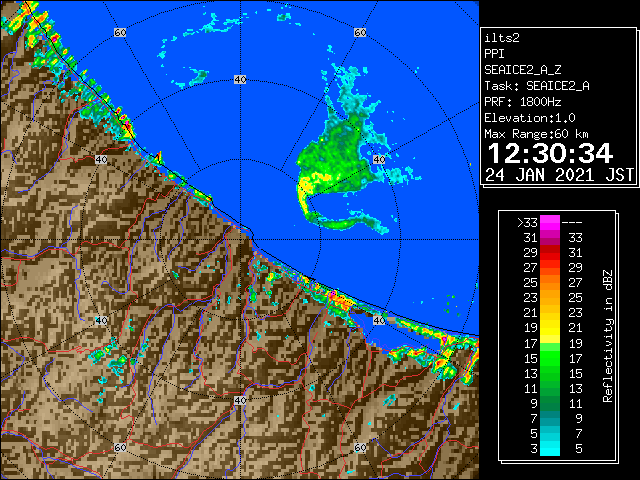
Task: Click the 12:30:34 timestamp
Action: (x=550, y=153)
